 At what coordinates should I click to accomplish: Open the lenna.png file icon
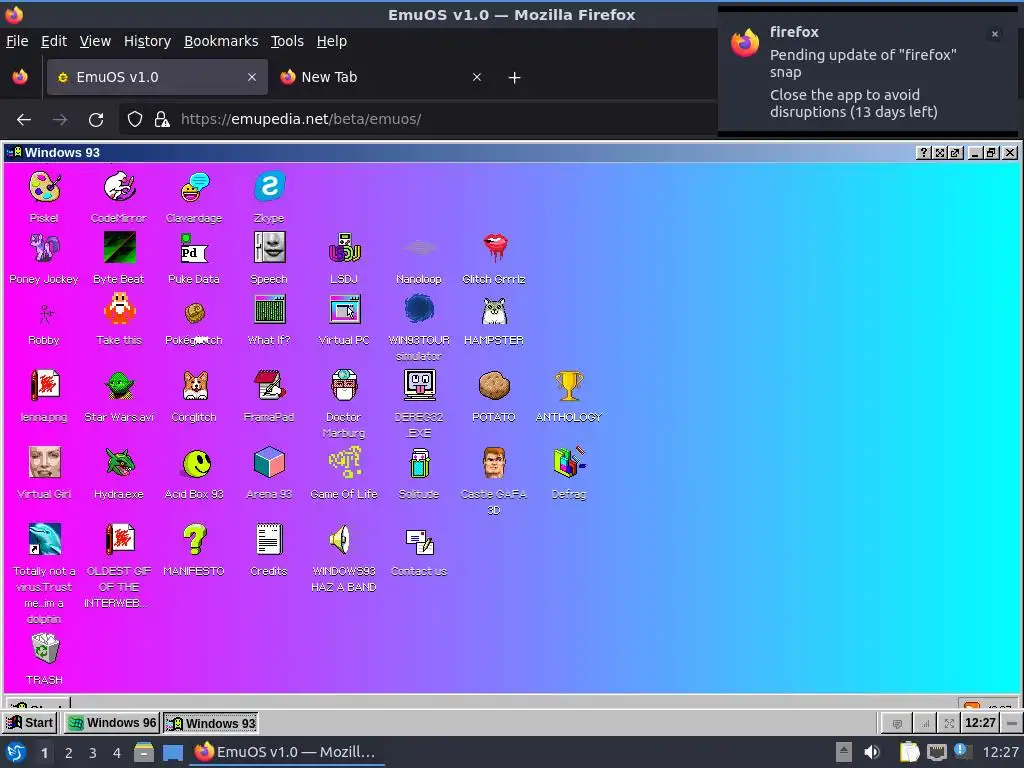44,387
